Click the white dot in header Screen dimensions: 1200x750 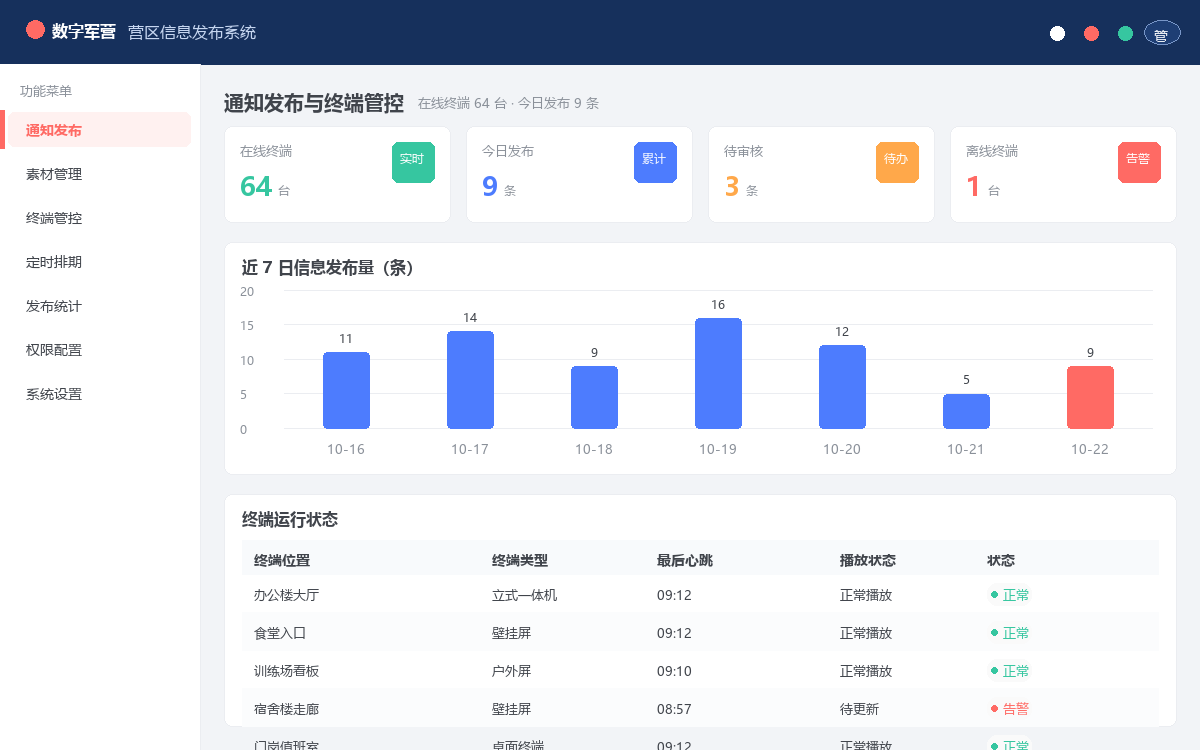tap(1057, 34)
